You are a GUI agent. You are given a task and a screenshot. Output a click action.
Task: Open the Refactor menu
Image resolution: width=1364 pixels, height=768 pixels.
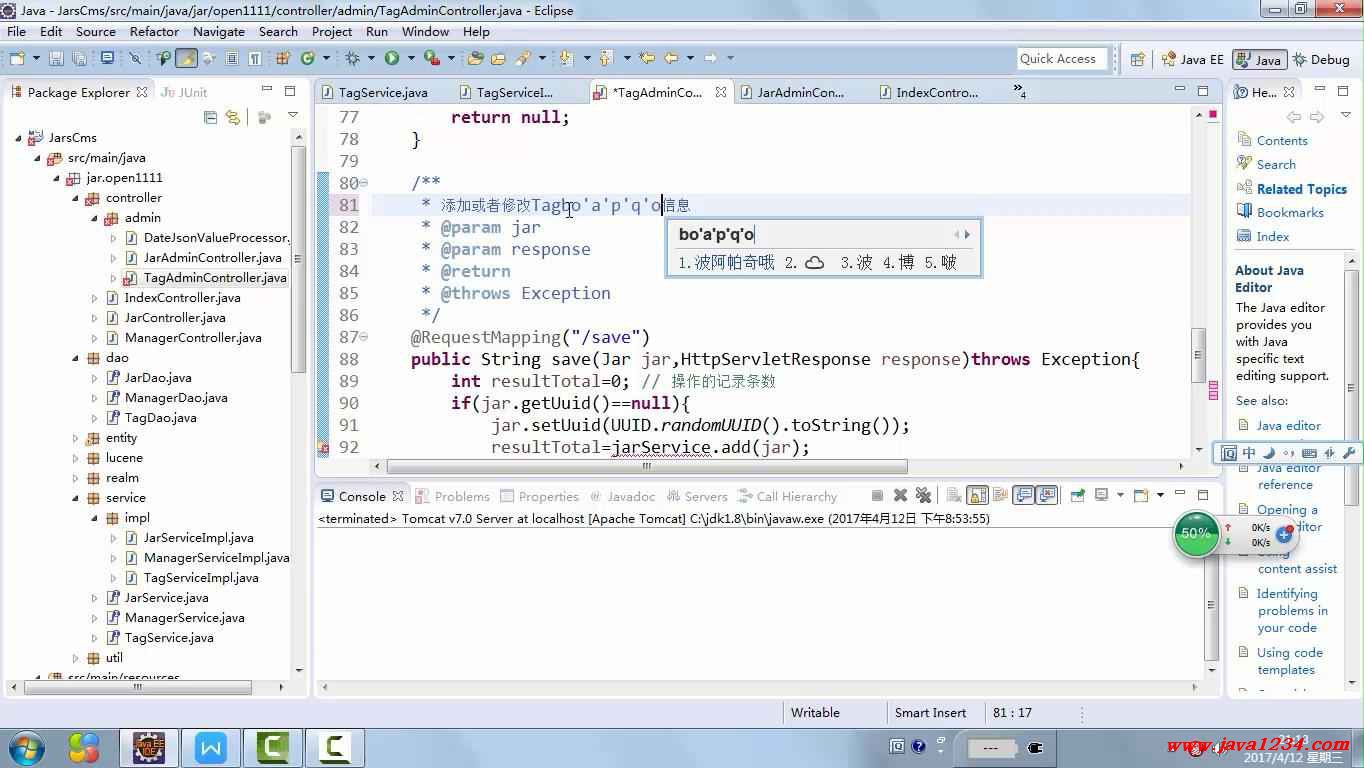pyautogui.click(x=154, y=31)
